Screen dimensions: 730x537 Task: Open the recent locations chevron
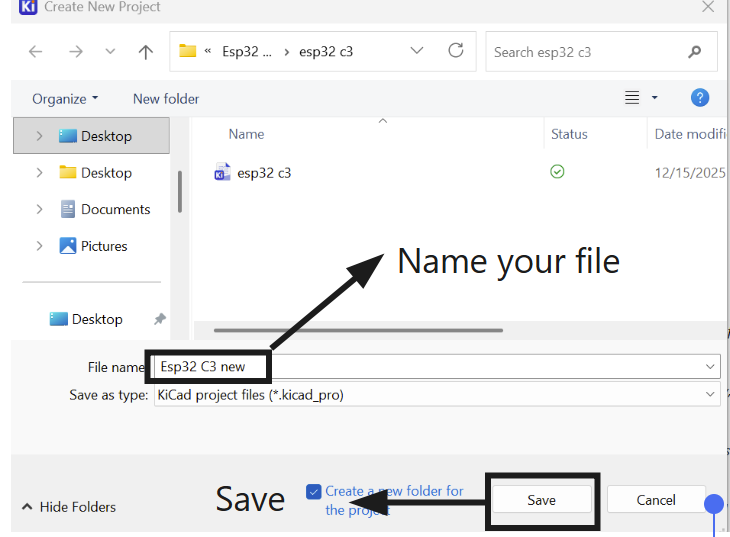[110, 51]
